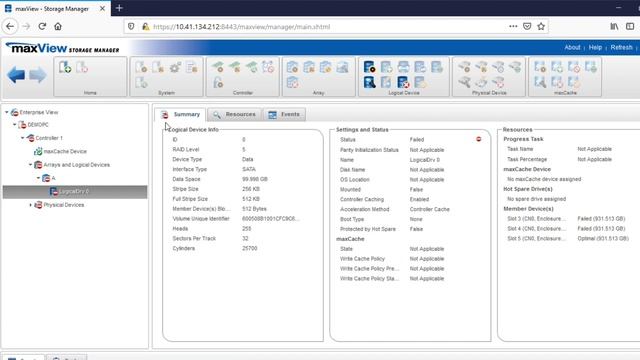This screenshot has width=640, height=360.
Task: Collapse Arrays and Logical Devices node
Action: click(x=31, y=164)
